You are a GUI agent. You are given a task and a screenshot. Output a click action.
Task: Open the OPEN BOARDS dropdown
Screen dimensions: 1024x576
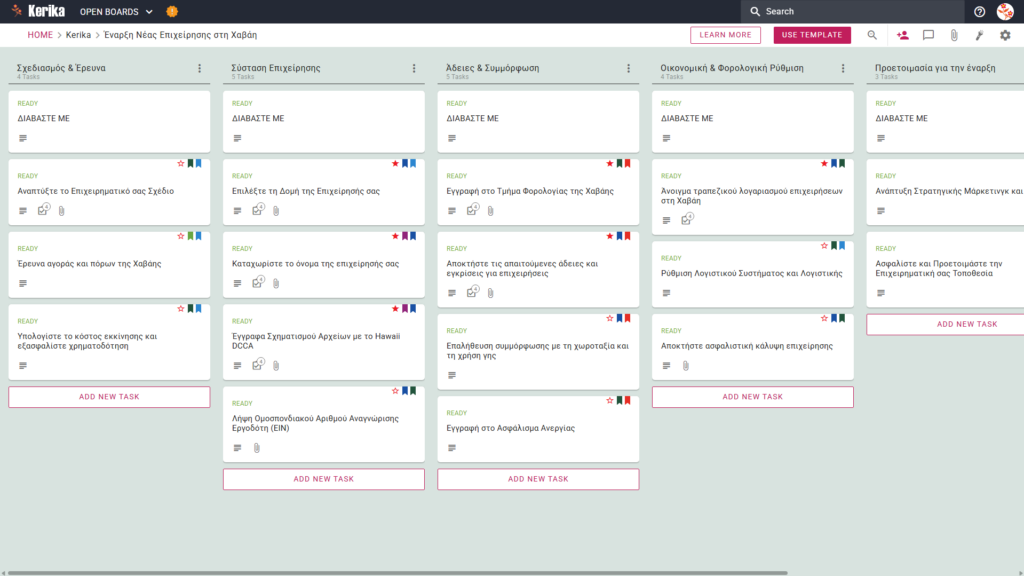click(116, 12)
